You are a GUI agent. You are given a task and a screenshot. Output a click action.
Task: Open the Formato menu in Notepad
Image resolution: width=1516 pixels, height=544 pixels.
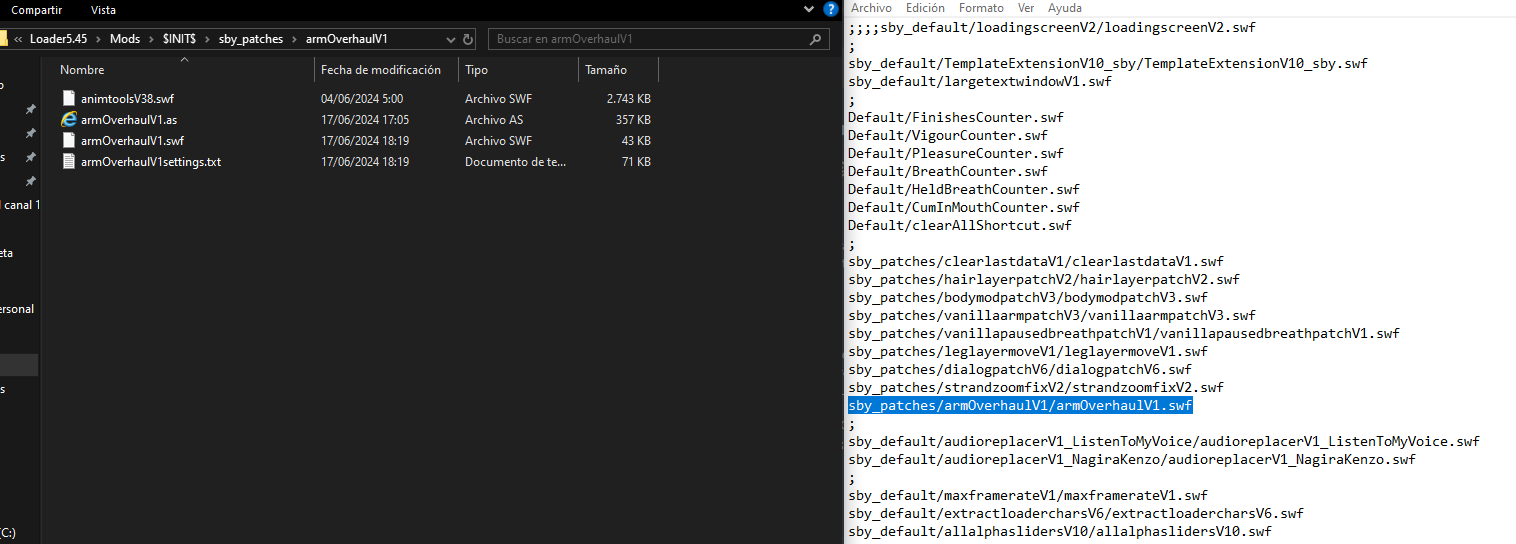point(981,8)
